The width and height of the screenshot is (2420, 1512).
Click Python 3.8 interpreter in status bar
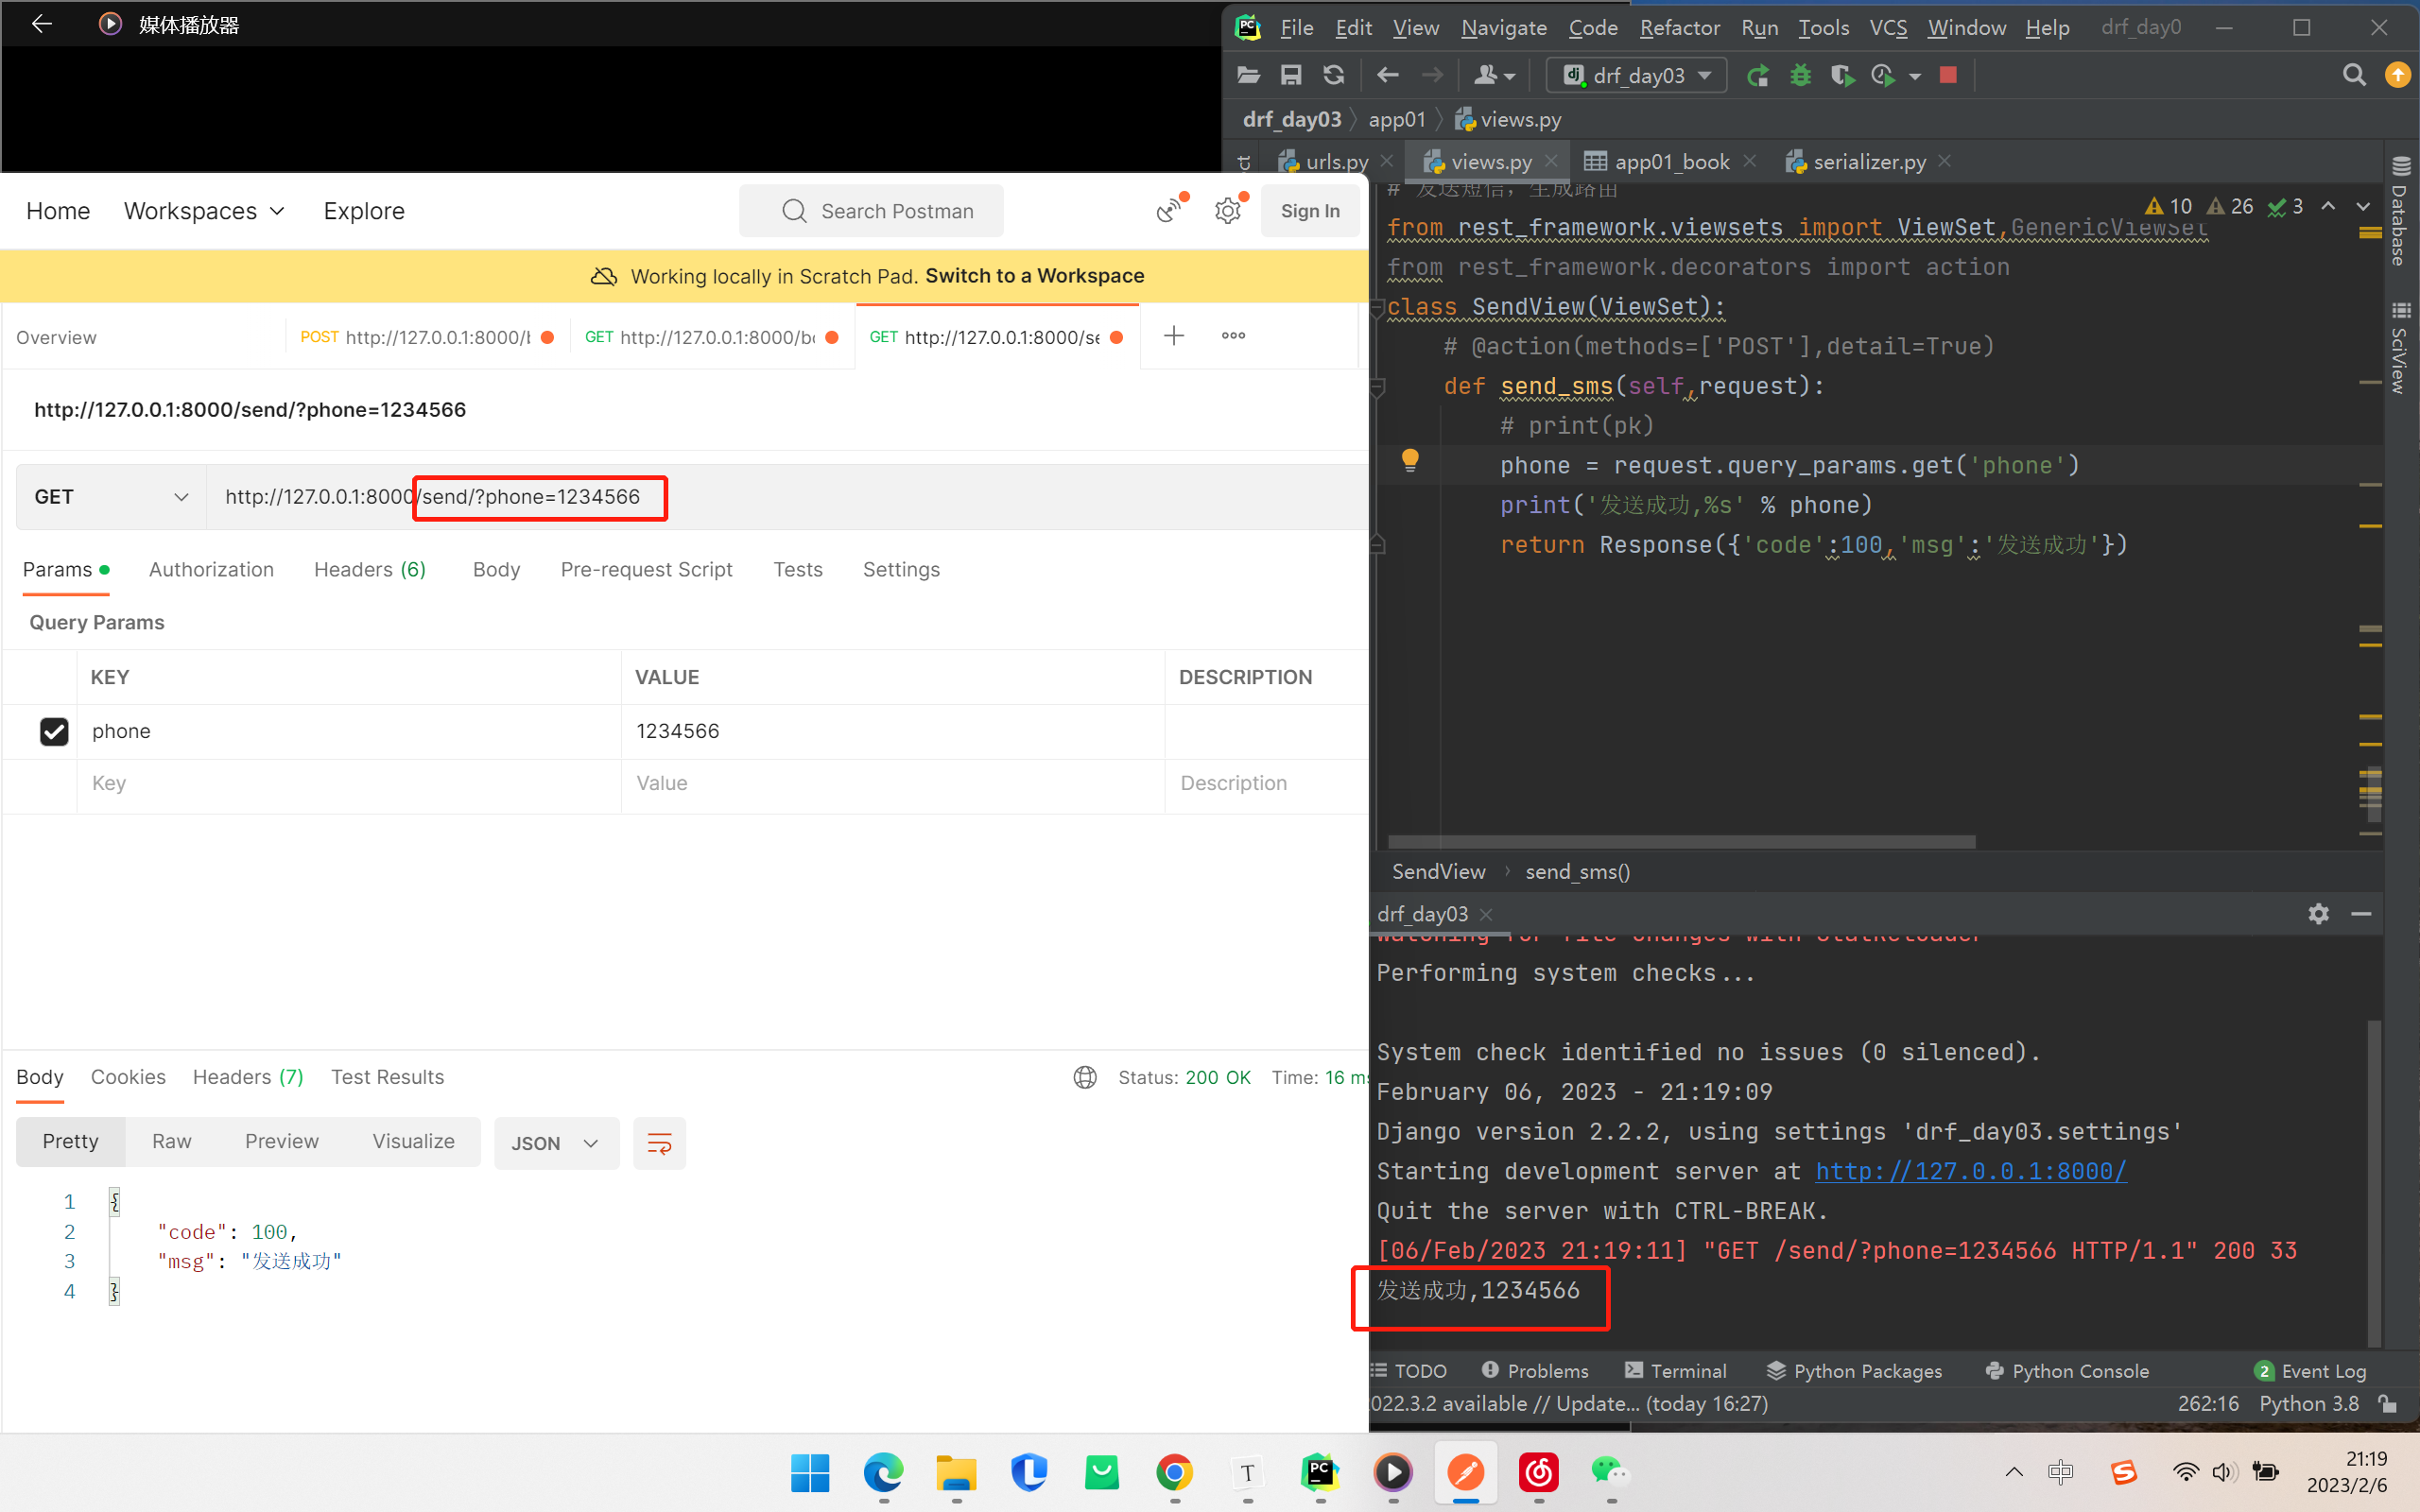2309,1403
